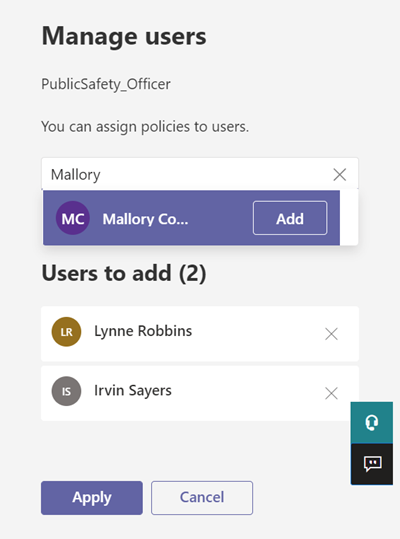
Task: Click the LR avatar for Lynne Robbins
Action: (x=66, y=332)
